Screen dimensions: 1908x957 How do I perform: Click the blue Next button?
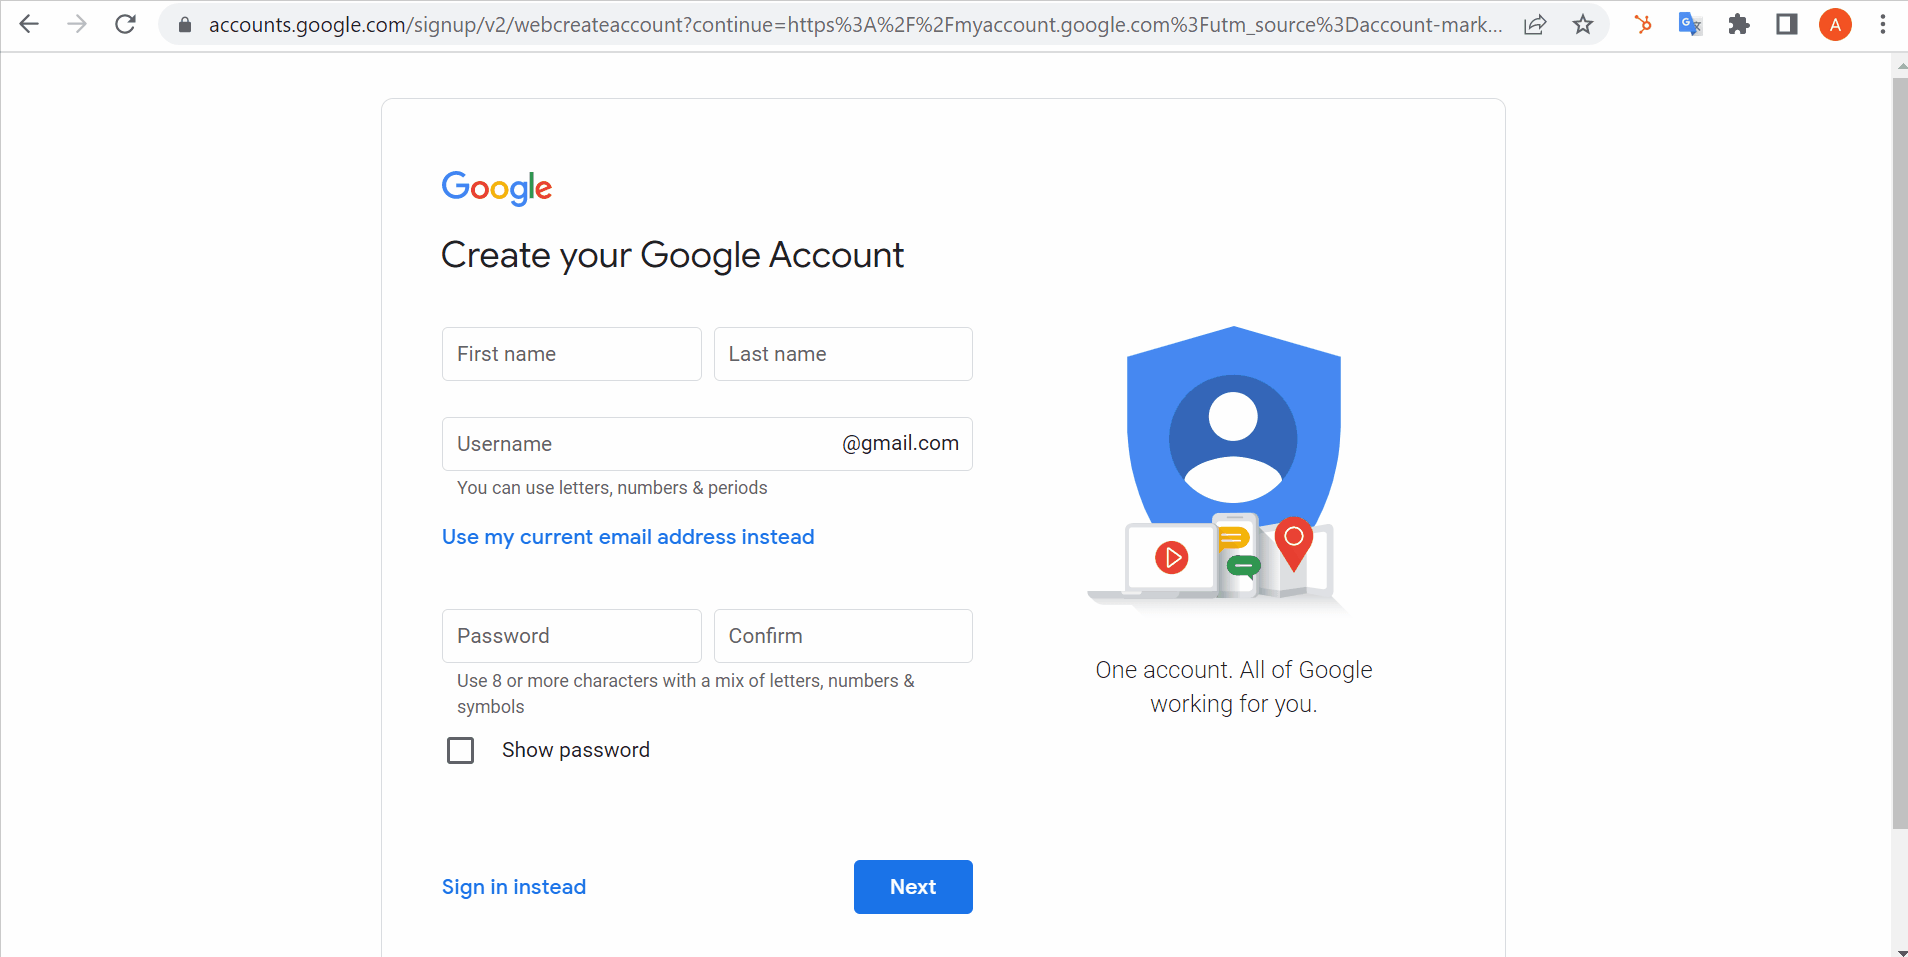913,887
